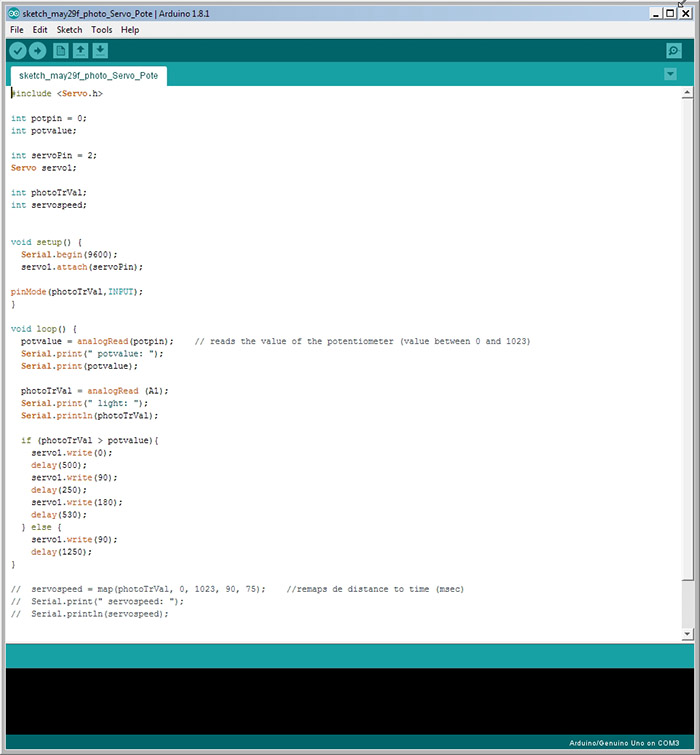This screenshot has width=700, height=755.
Task: Click the 'Serial.begin(9600);' line
Action: (69, 255)
